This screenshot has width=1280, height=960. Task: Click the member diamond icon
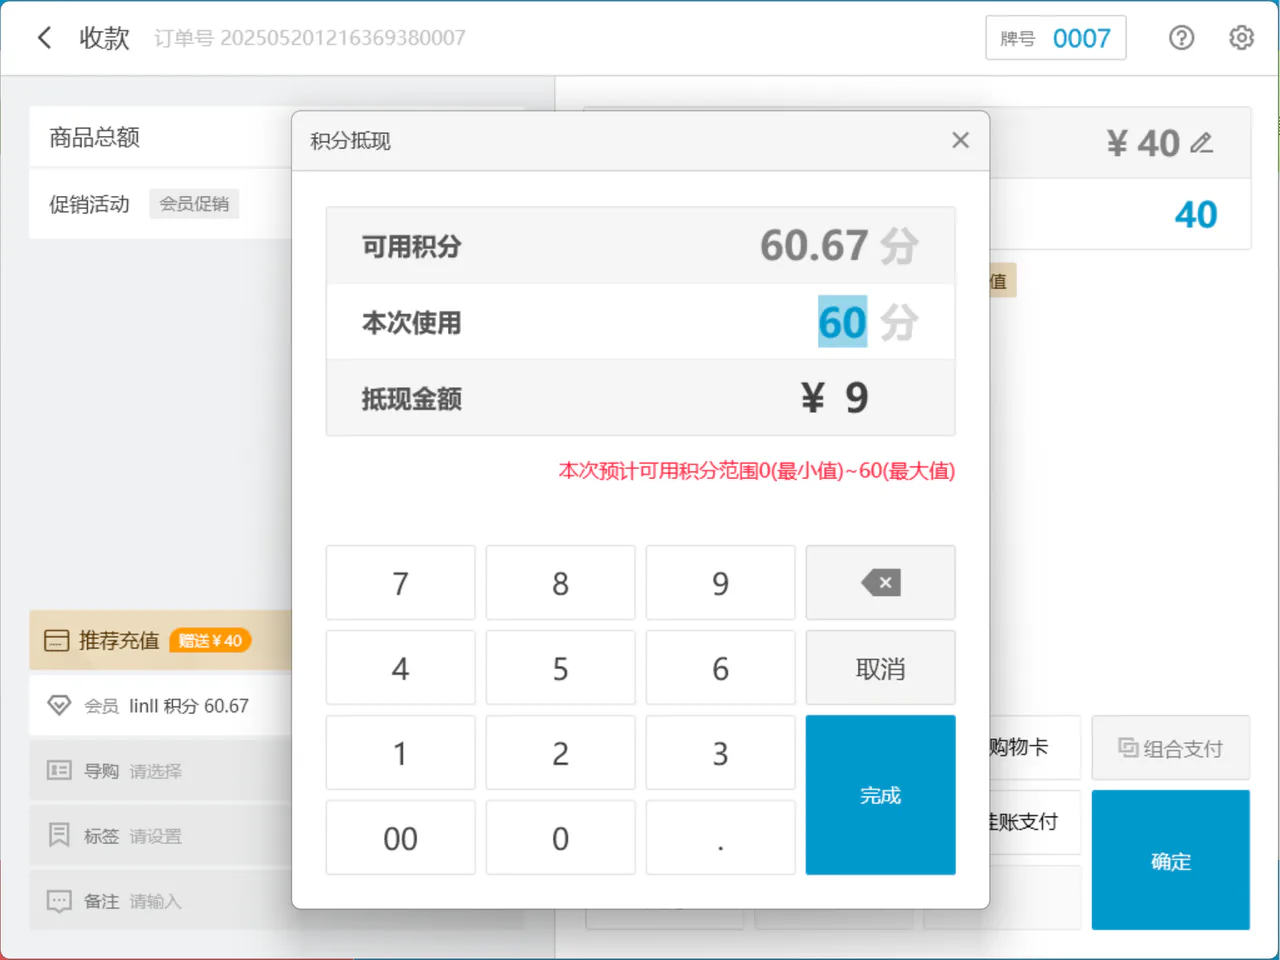tap(59, 706)
